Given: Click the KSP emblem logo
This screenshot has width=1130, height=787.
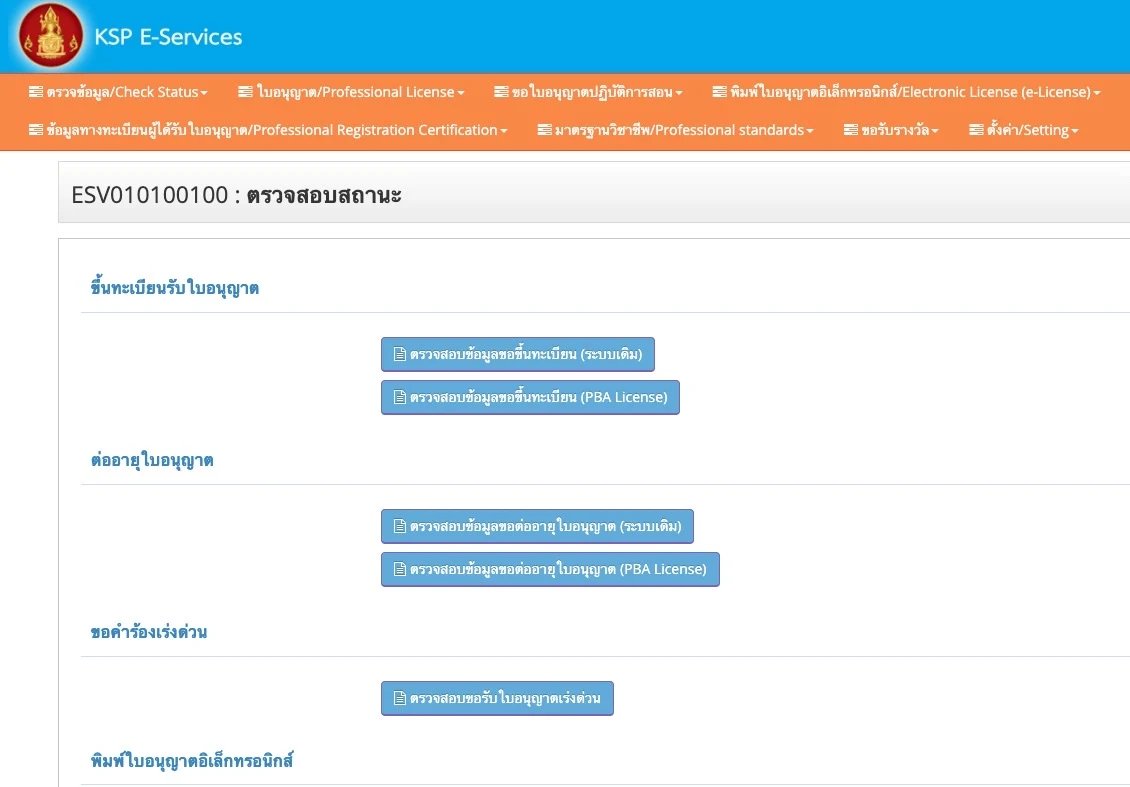Looking at the screenshot, I should click(50, 35).
